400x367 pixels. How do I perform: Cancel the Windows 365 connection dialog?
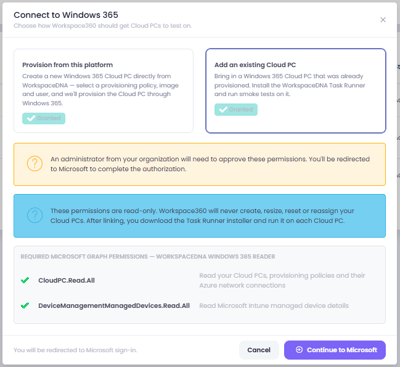(x=259, y=350)
